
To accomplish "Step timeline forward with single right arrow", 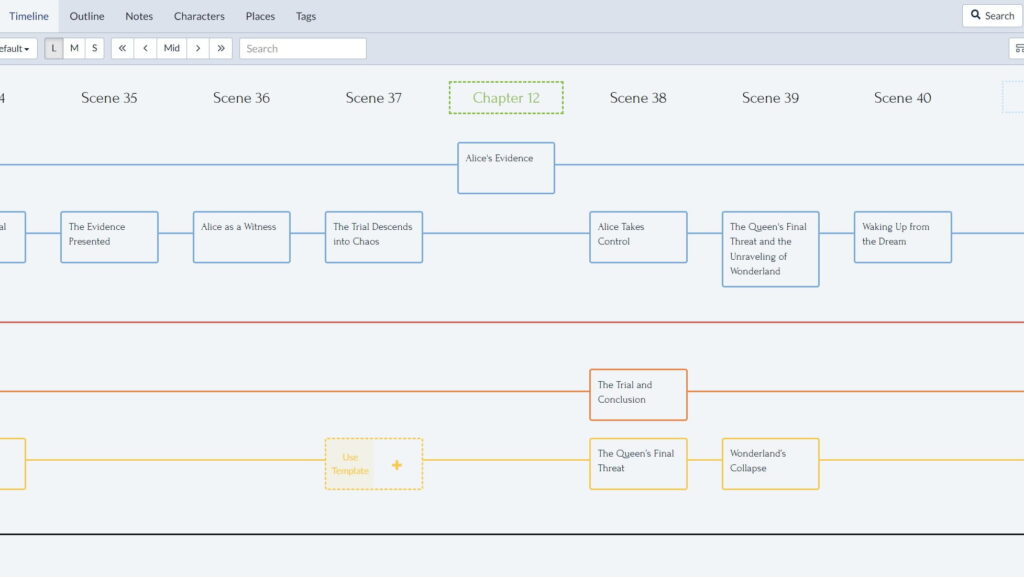I will 198,48.
